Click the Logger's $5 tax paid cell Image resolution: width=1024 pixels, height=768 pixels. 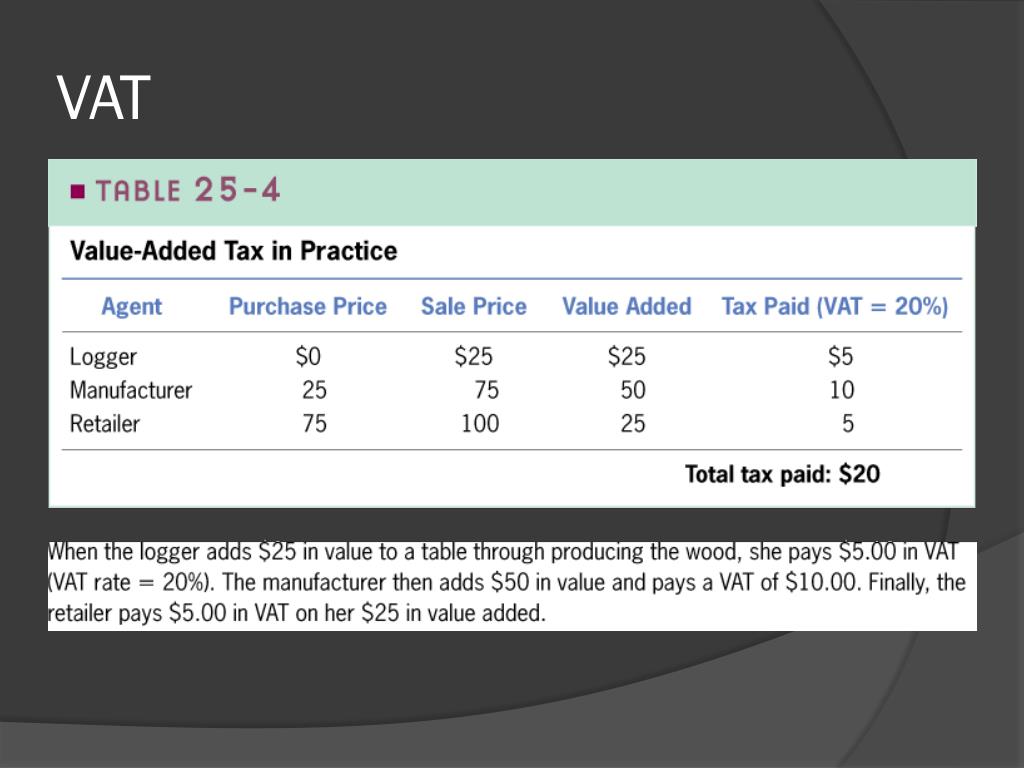pos(840,357)
